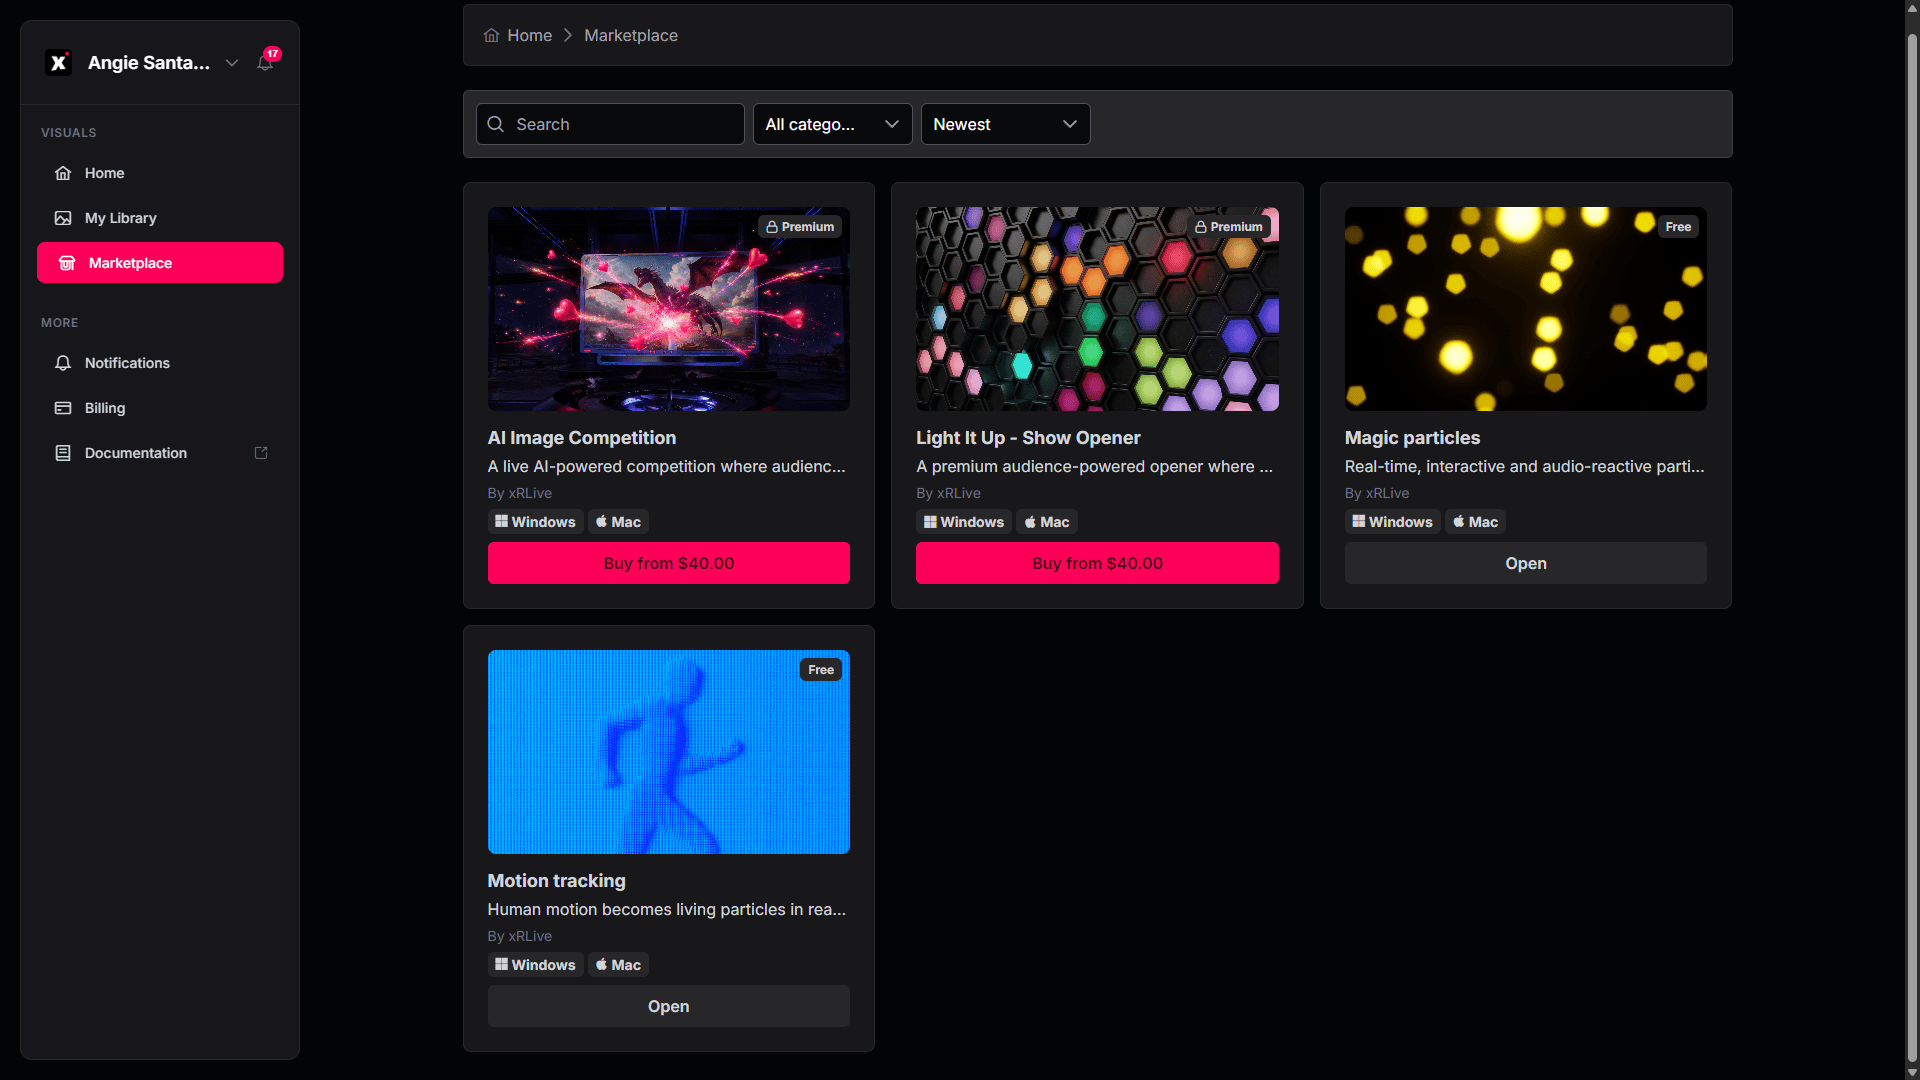This screenshot has width=1920, height=1080.
Task: Click the Windows tag on Motion tracking
Action: pyautogui.click(x=535, y=965)
